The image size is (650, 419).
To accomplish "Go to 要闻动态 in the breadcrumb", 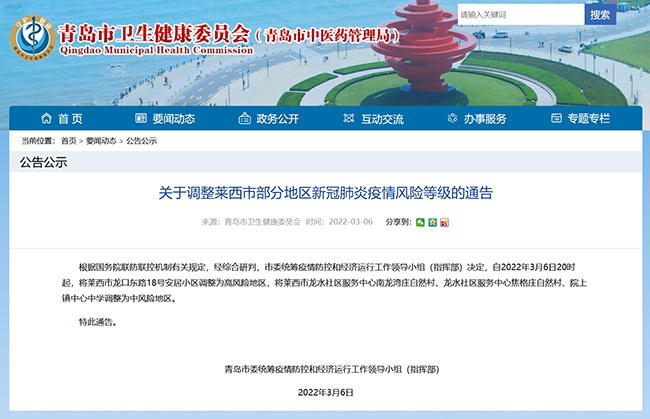I will pyautogui.click(x=101, y=141).
